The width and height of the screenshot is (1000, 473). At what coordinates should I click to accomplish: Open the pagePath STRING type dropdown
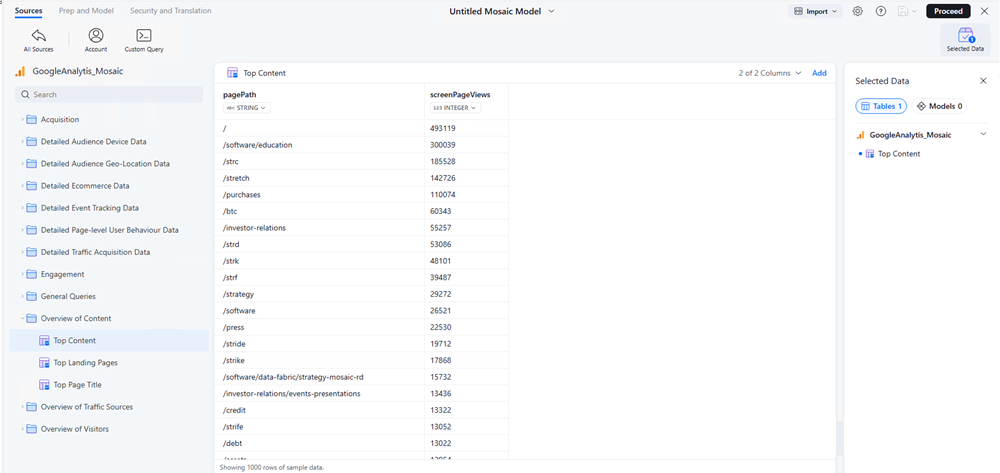tap(246, 108)
